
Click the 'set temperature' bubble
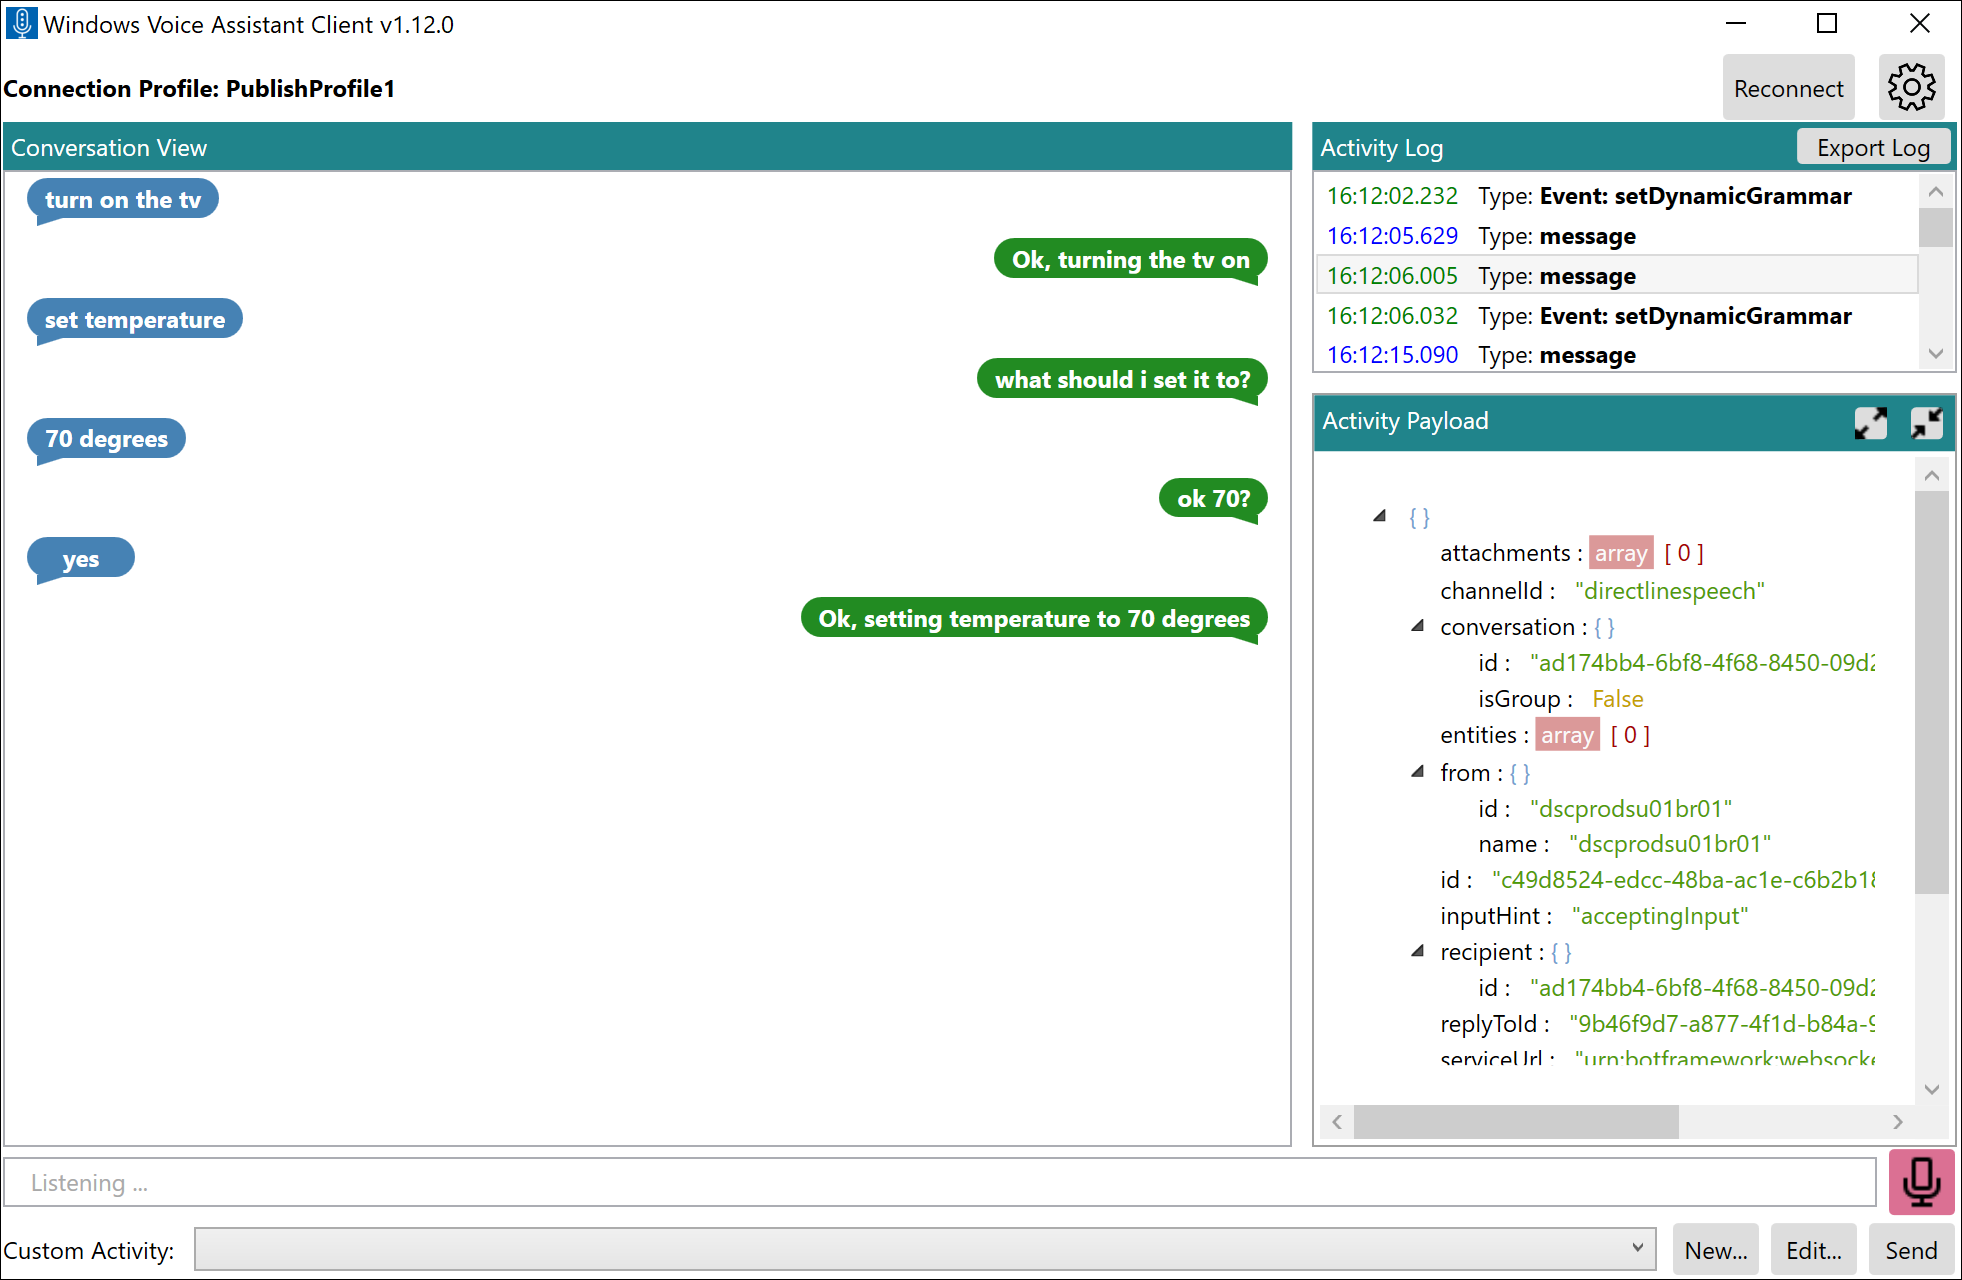pyautogui.click(x=135, y=320)
